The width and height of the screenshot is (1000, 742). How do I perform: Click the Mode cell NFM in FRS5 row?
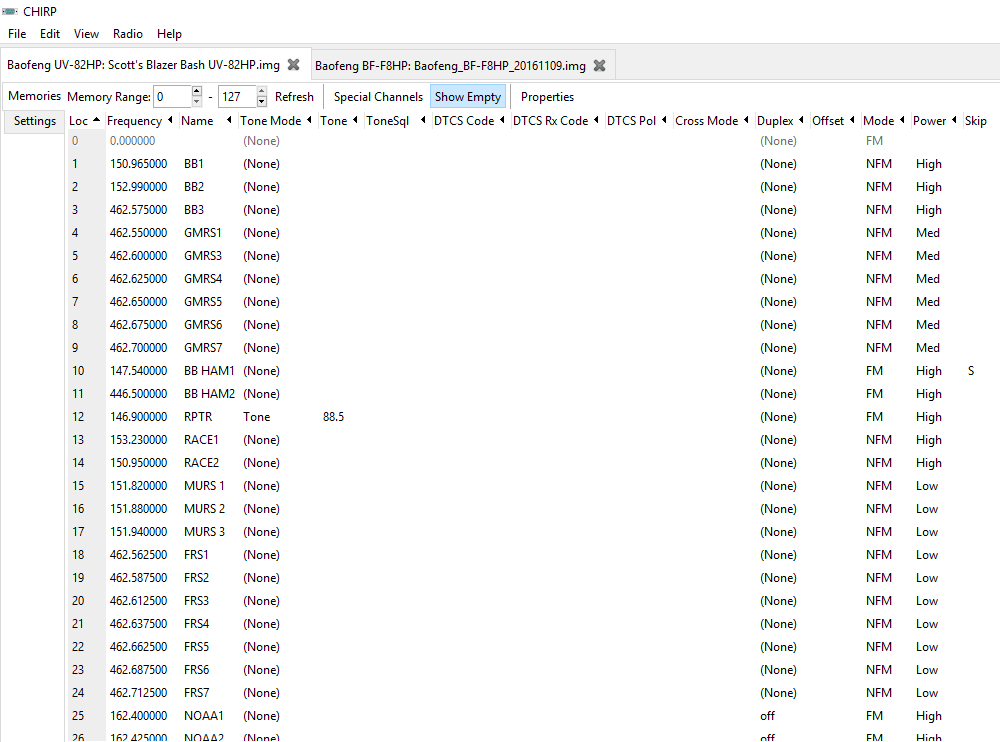879,646
